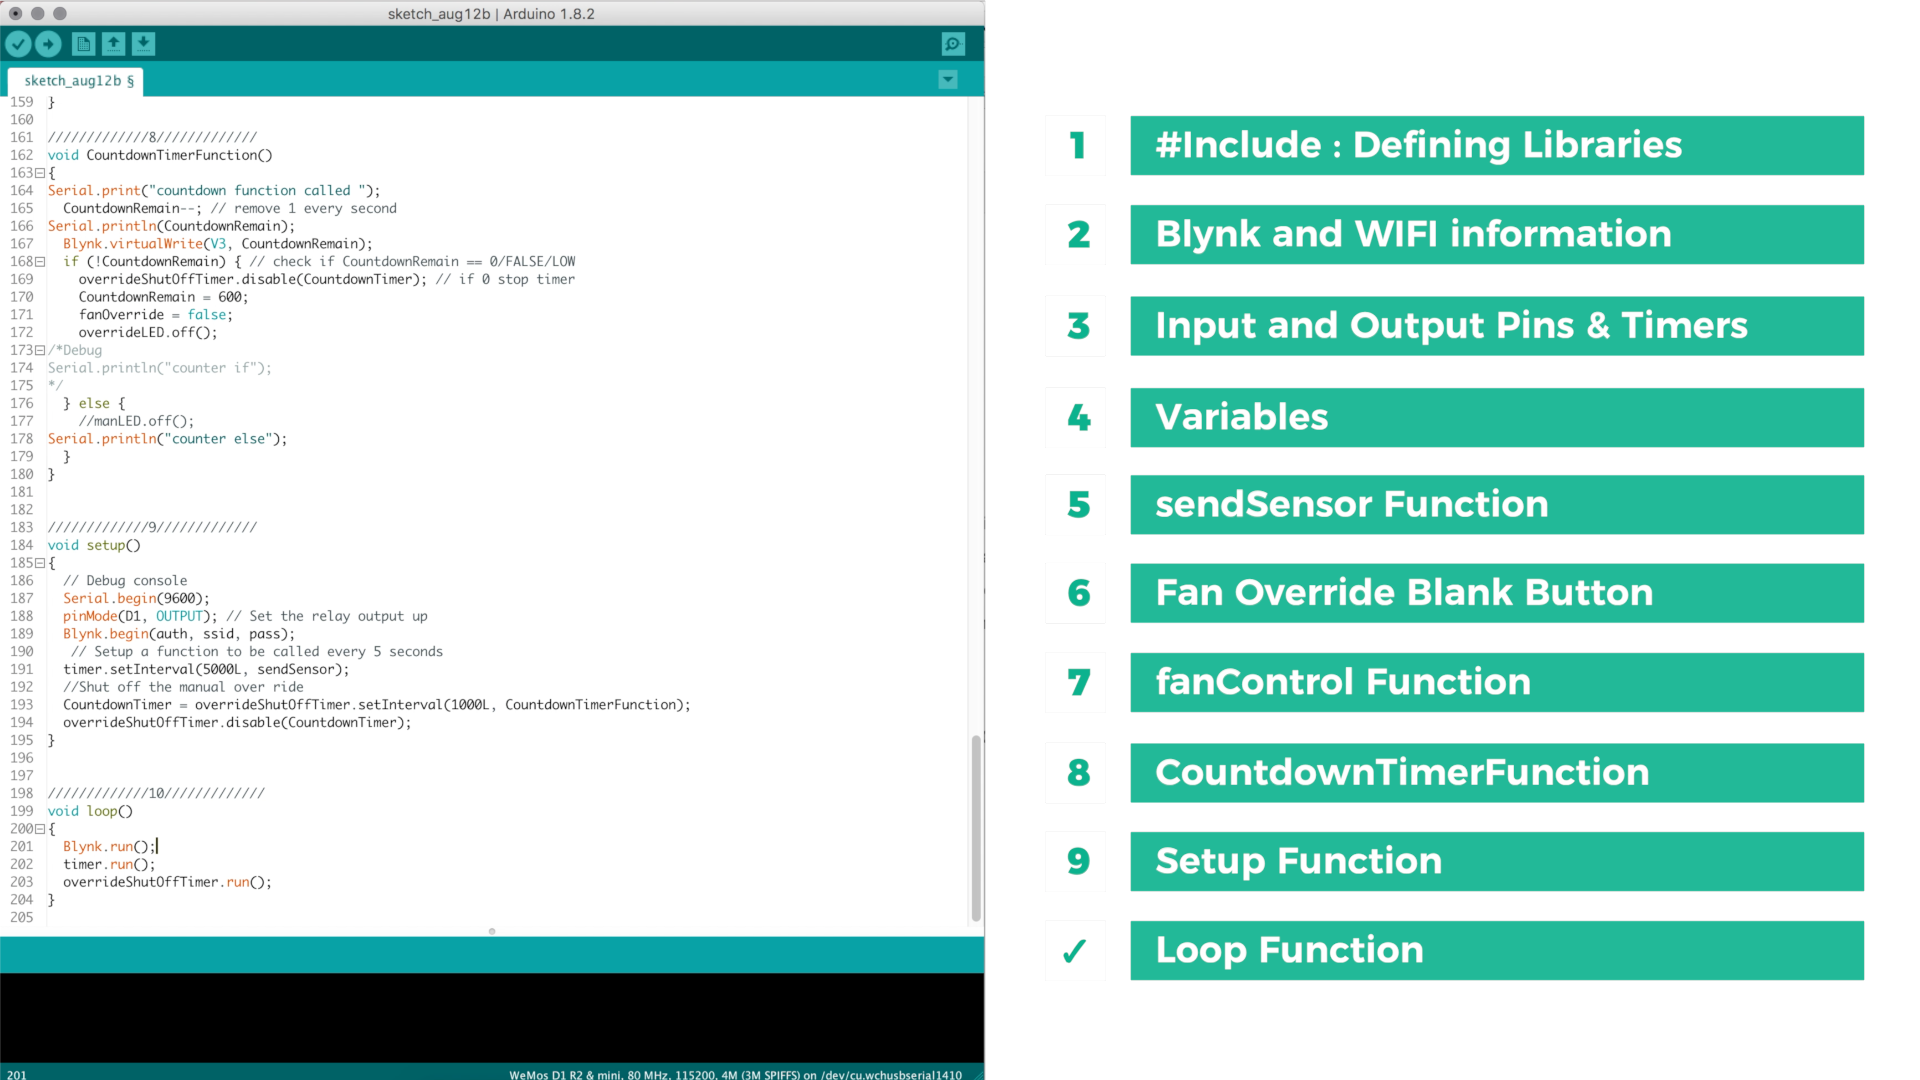
Task: Open New Sketch icon
Action: pyautogui.click(x=82, y=44)
